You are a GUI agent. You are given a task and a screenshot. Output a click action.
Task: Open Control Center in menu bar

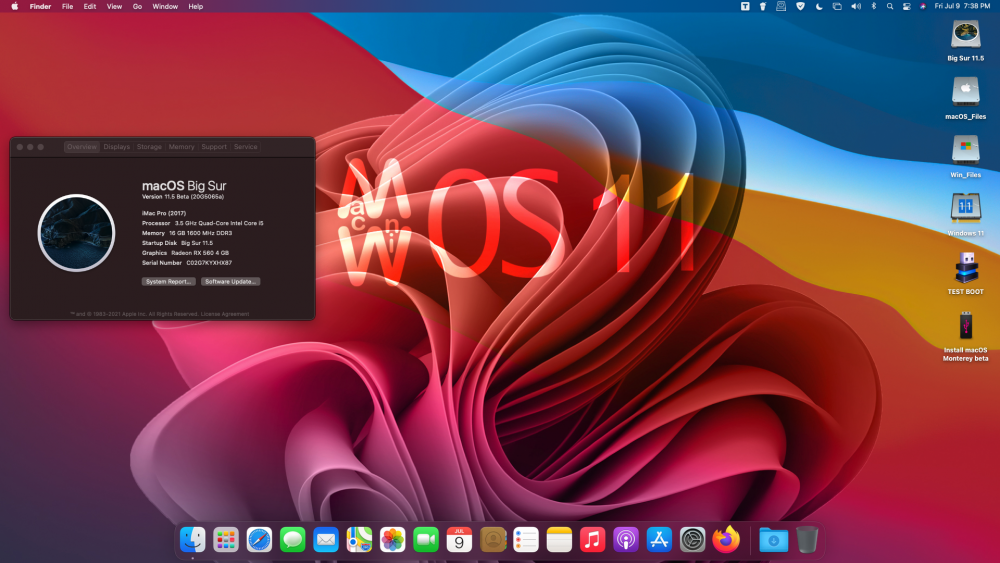pyautogui.click(x=906, y=6)
